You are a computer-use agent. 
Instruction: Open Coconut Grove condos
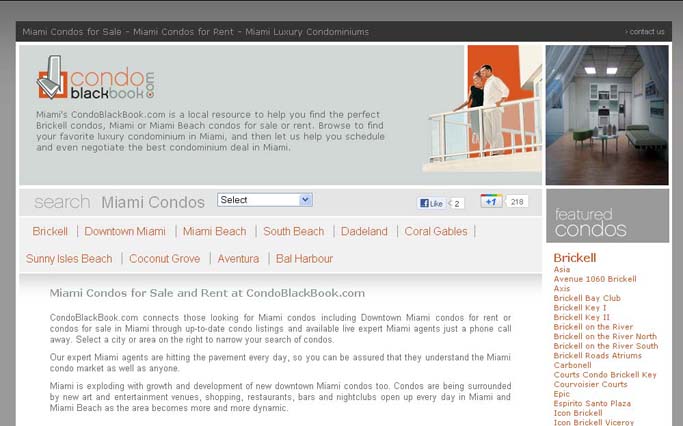165,259
